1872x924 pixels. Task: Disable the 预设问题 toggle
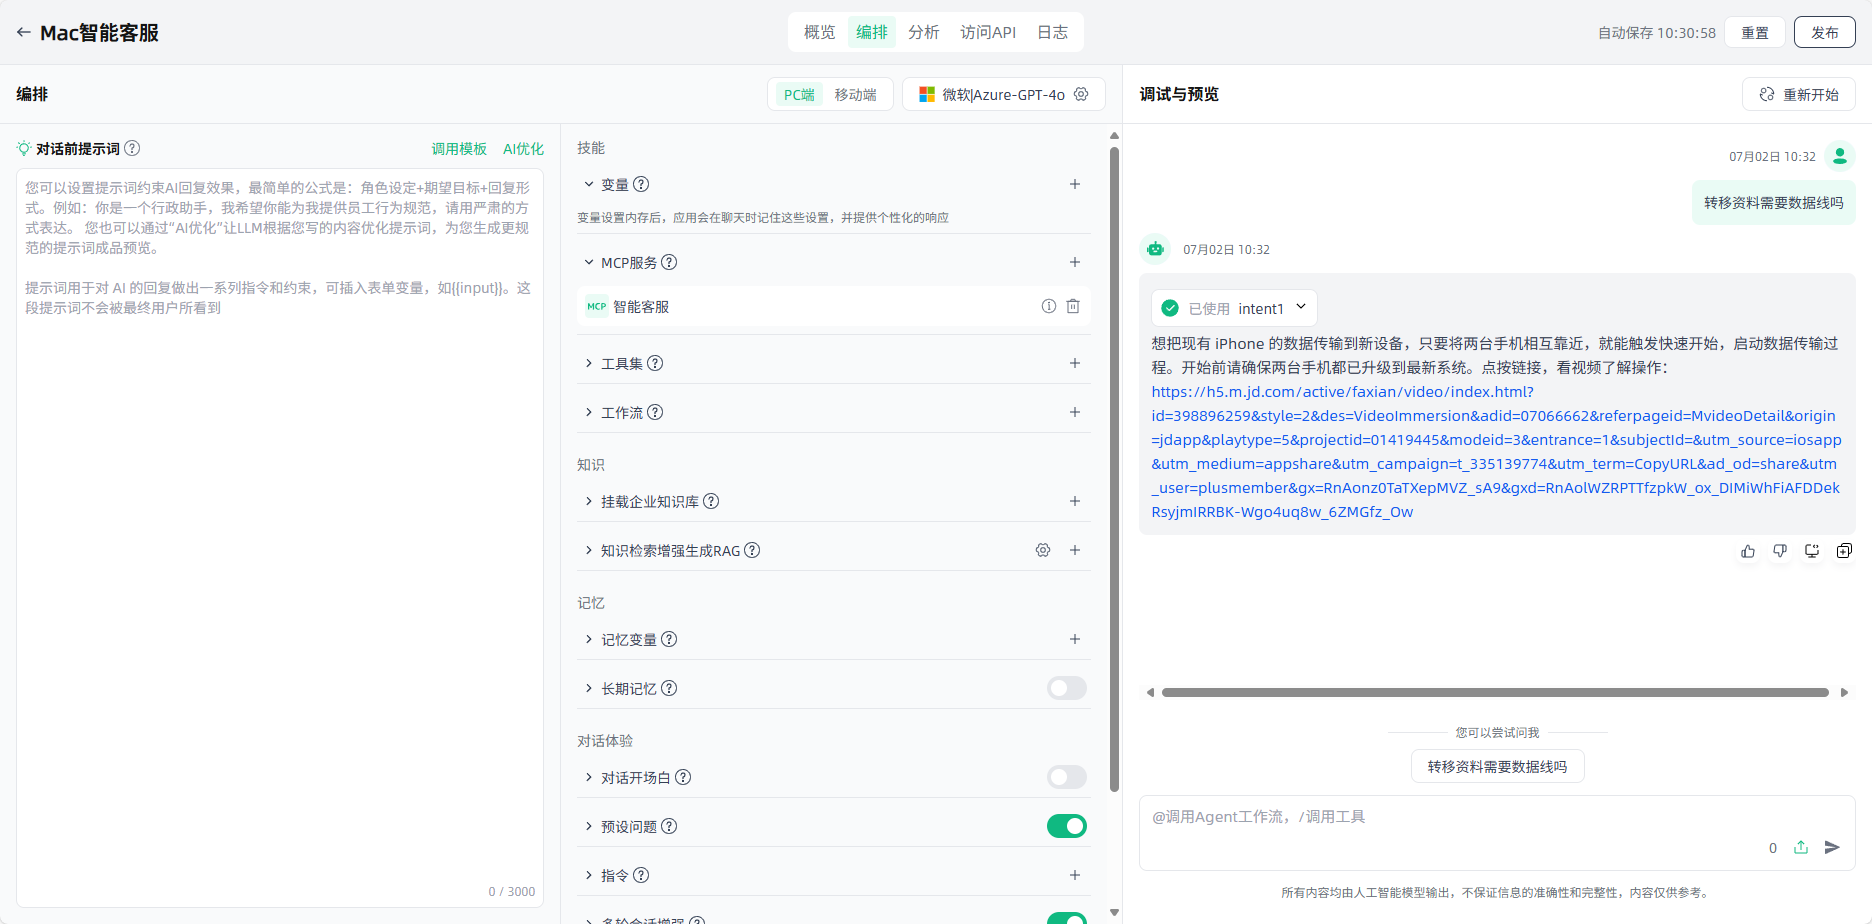(1066, 826)
